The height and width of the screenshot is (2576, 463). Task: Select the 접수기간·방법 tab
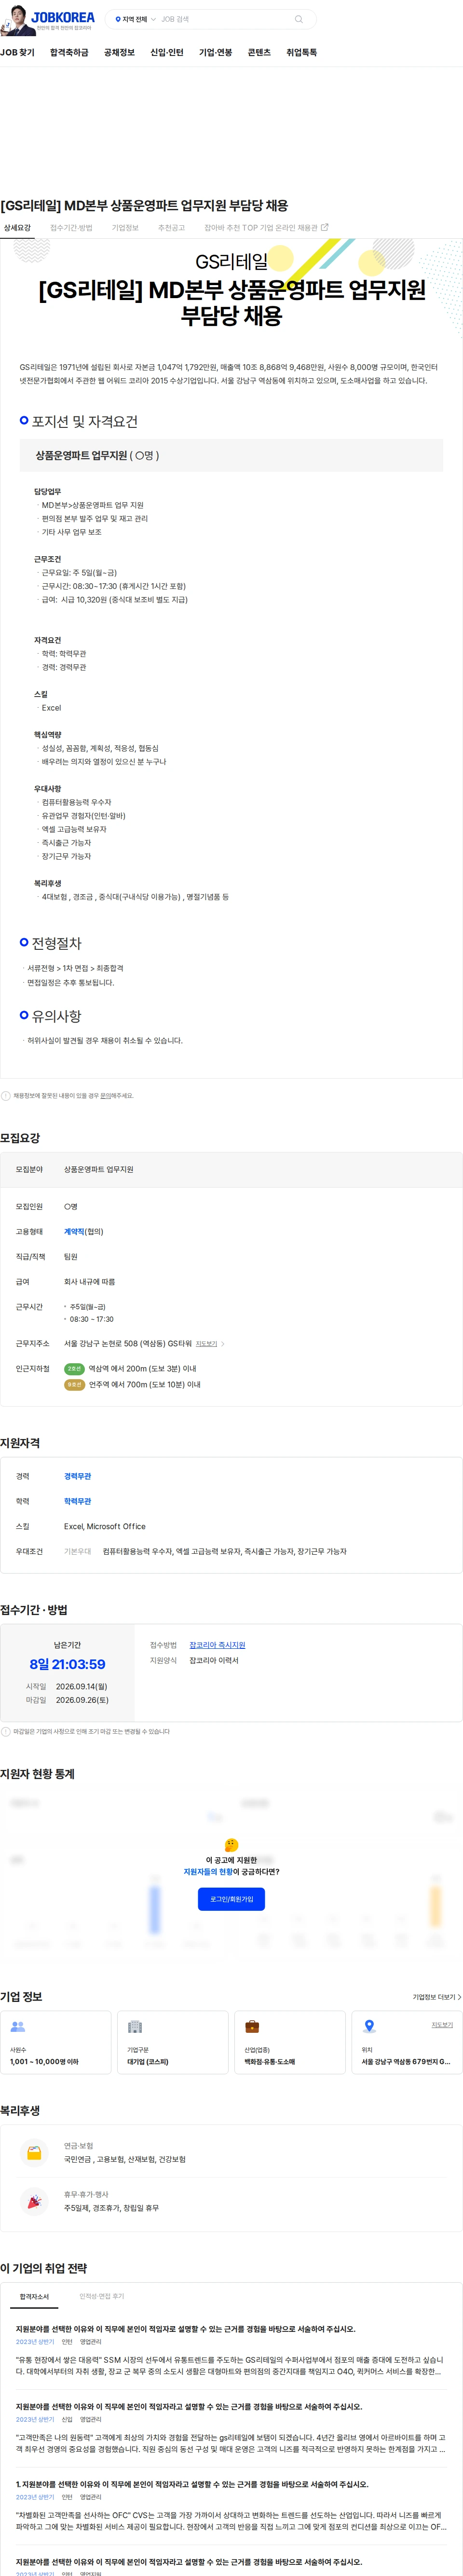[x=71, y=228]
